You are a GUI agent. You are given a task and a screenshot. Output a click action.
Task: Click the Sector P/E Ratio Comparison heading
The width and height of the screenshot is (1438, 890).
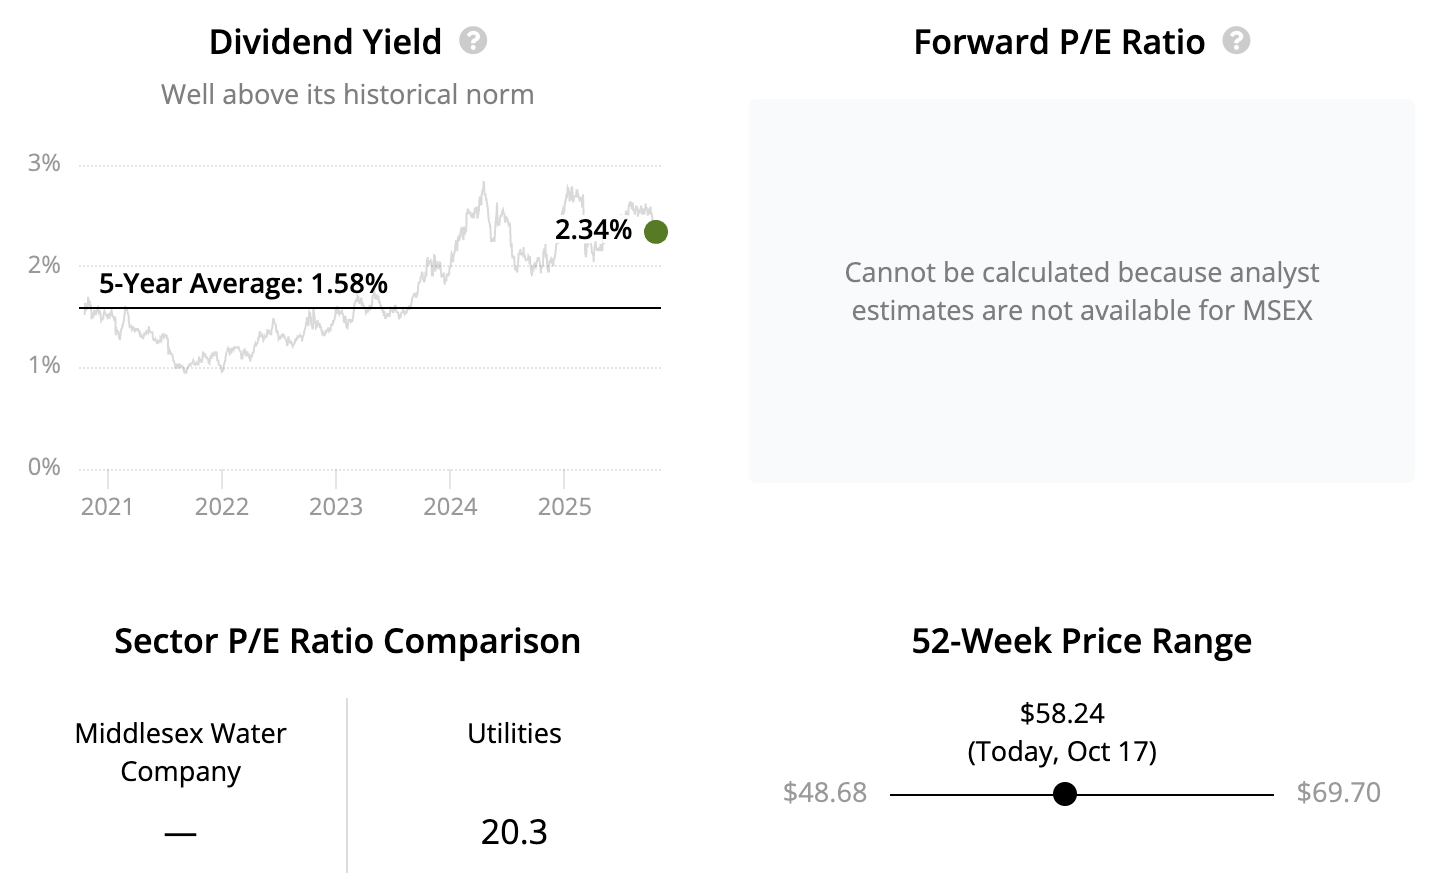tap(347, 641)
